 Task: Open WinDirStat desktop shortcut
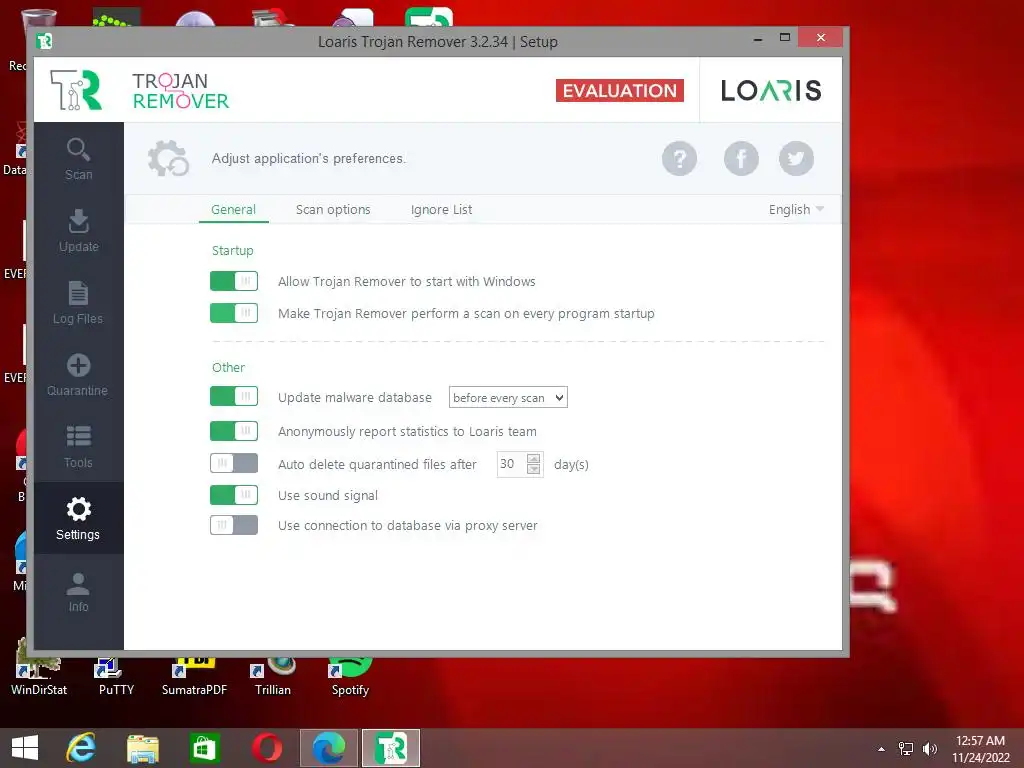point(39,677)
